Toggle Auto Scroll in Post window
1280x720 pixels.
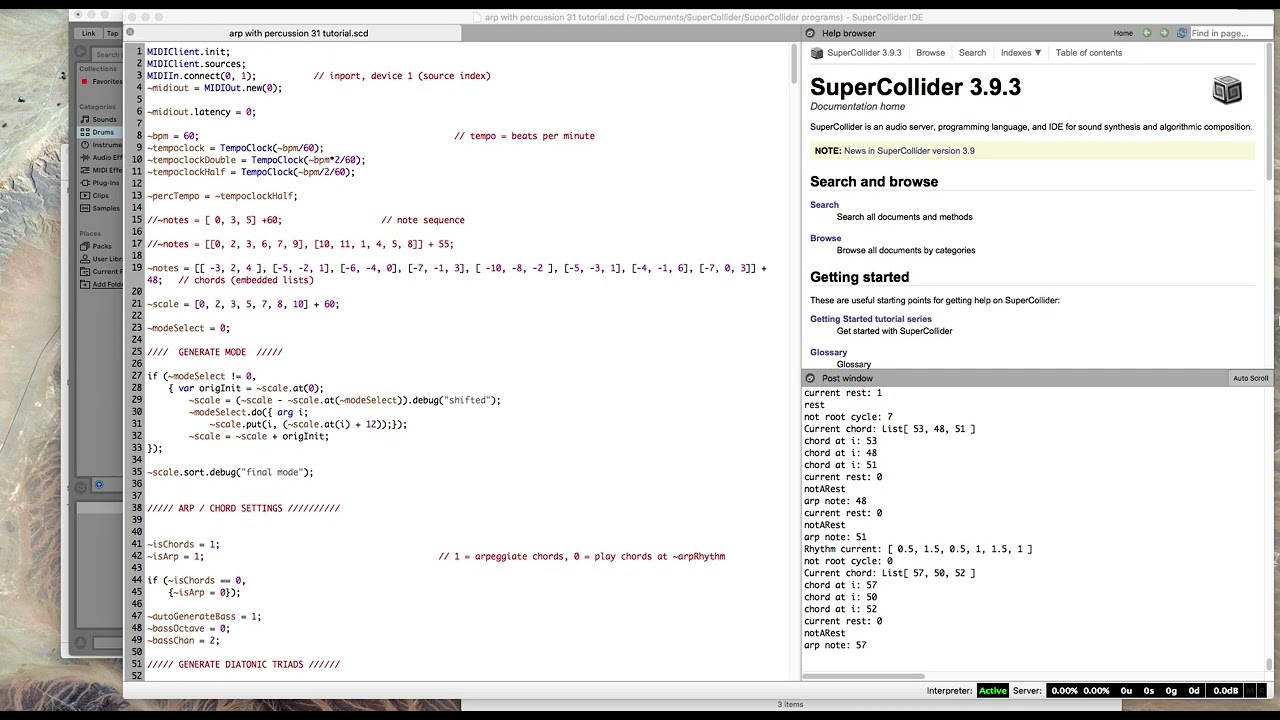point(1250,378)
